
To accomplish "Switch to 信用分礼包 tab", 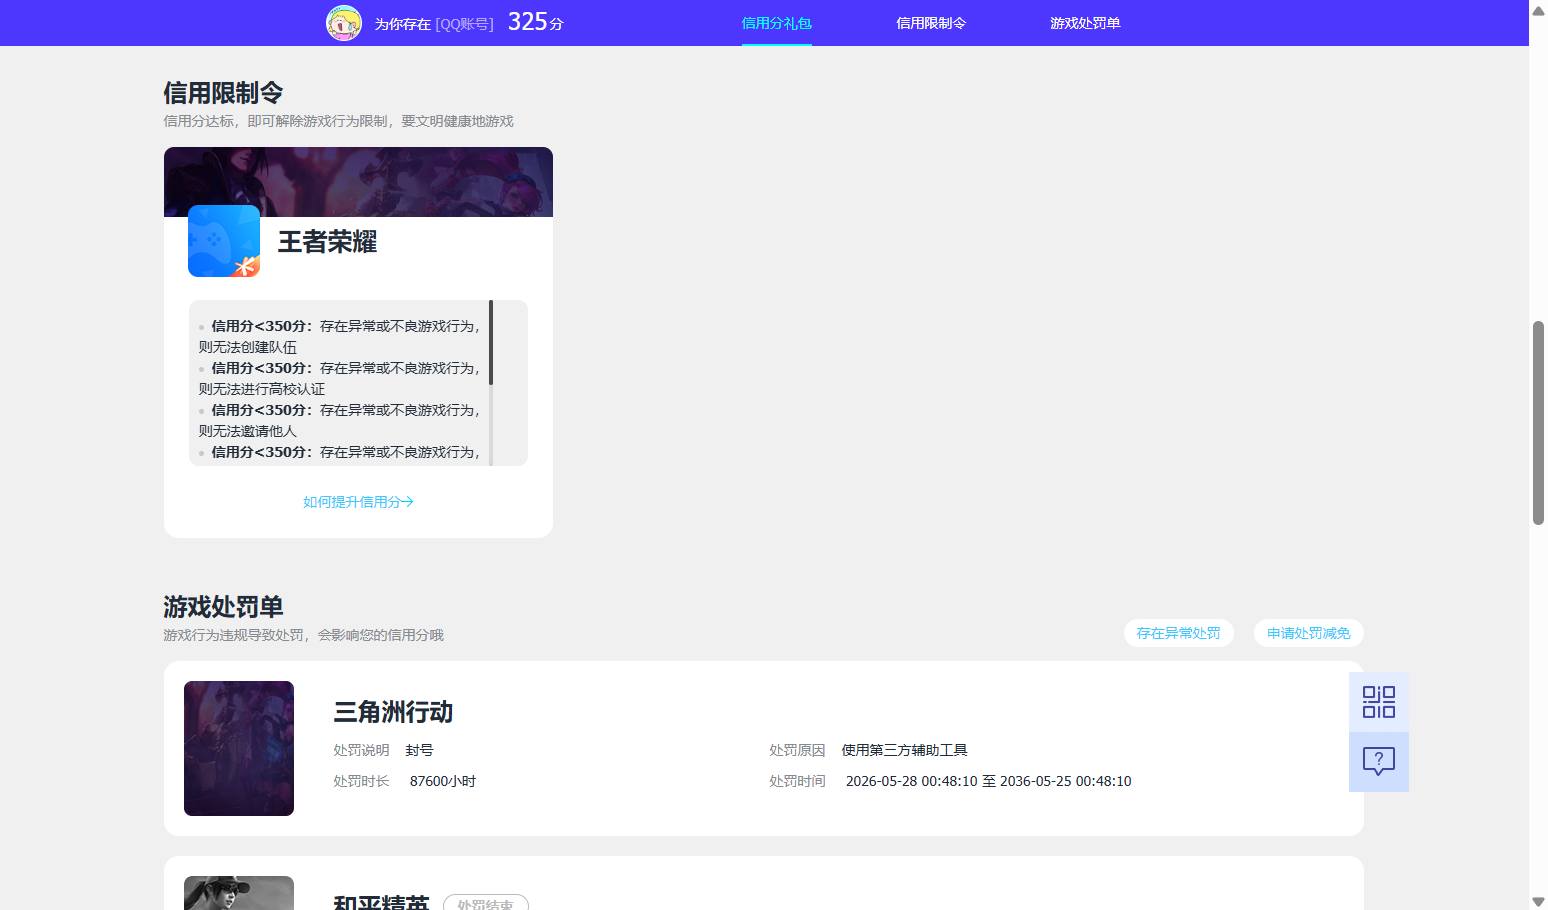I will click(x=776, y=23).
